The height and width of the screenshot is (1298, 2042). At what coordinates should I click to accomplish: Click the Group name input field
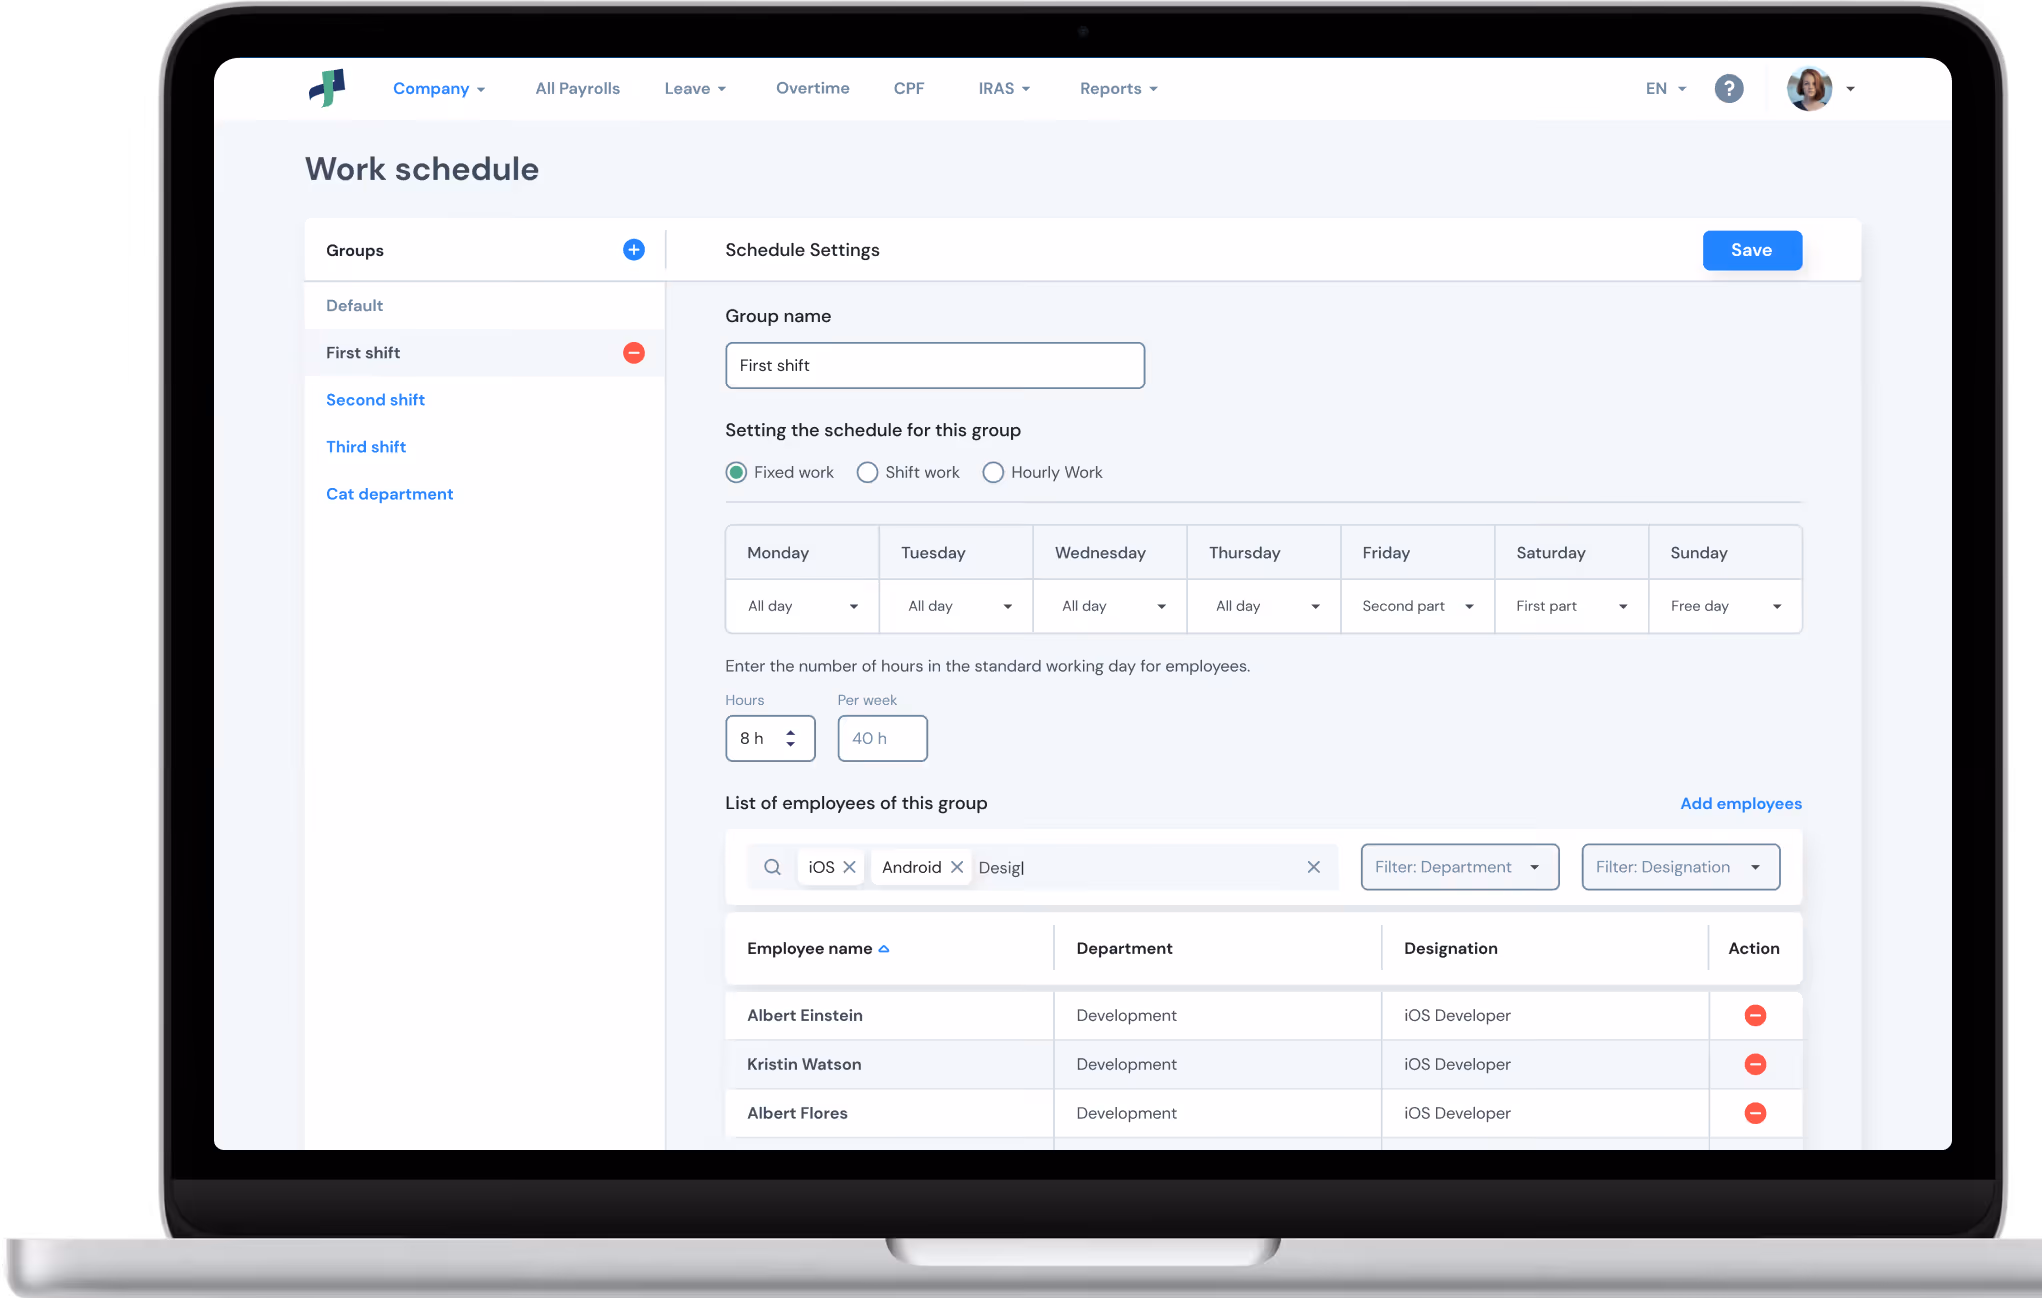(x=935, y=366)
